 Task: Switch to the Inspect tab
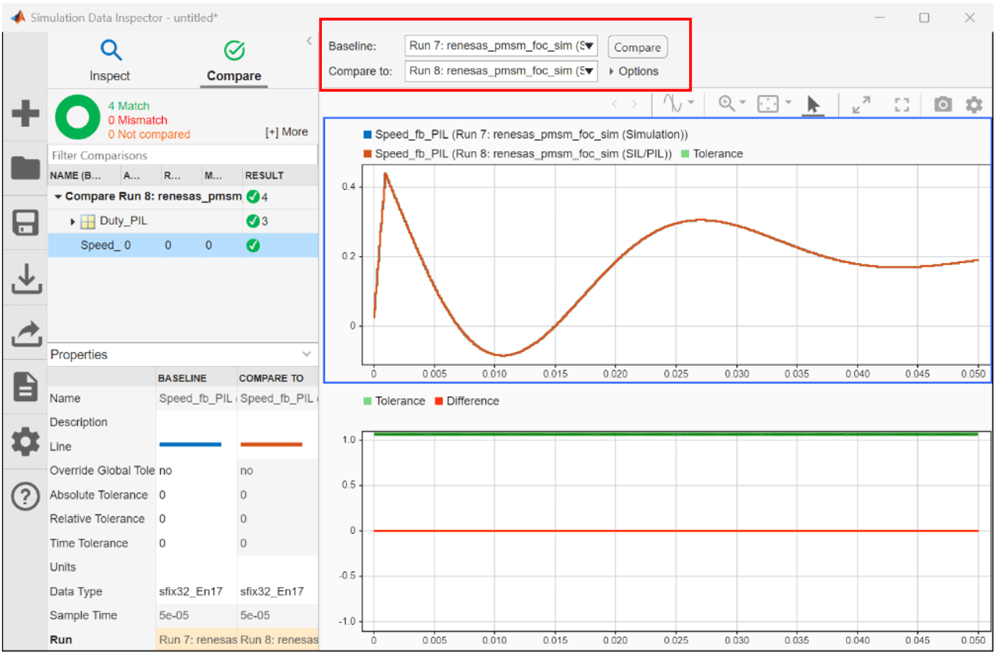(110, 60)
